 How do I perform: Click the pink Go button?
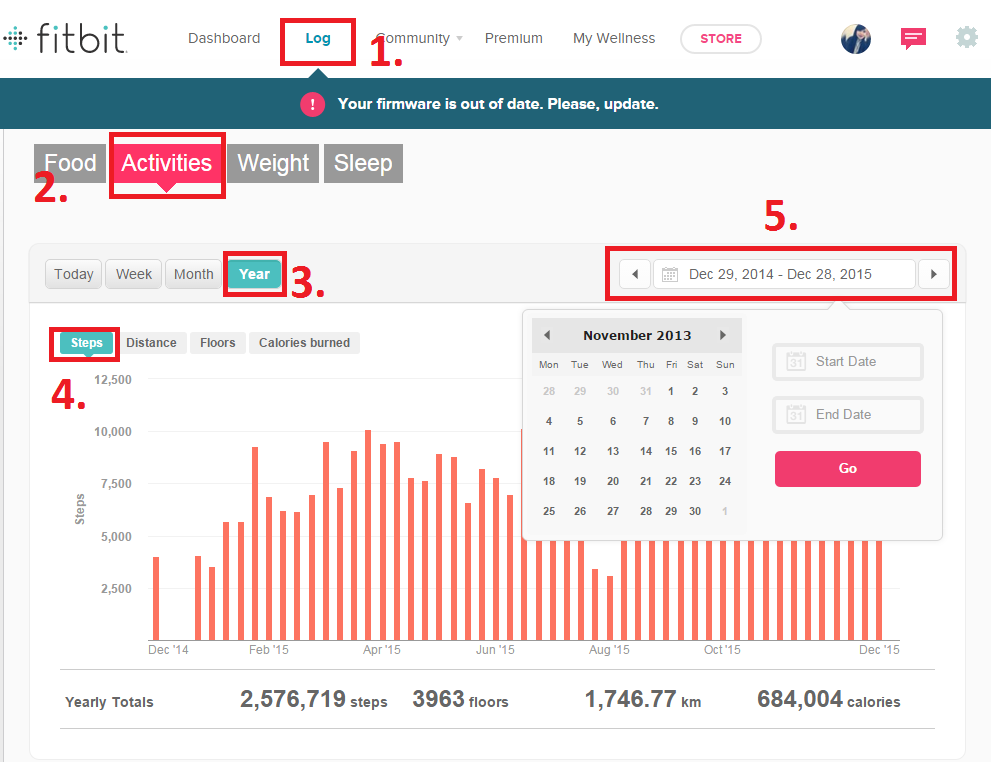tap(848, 468)
